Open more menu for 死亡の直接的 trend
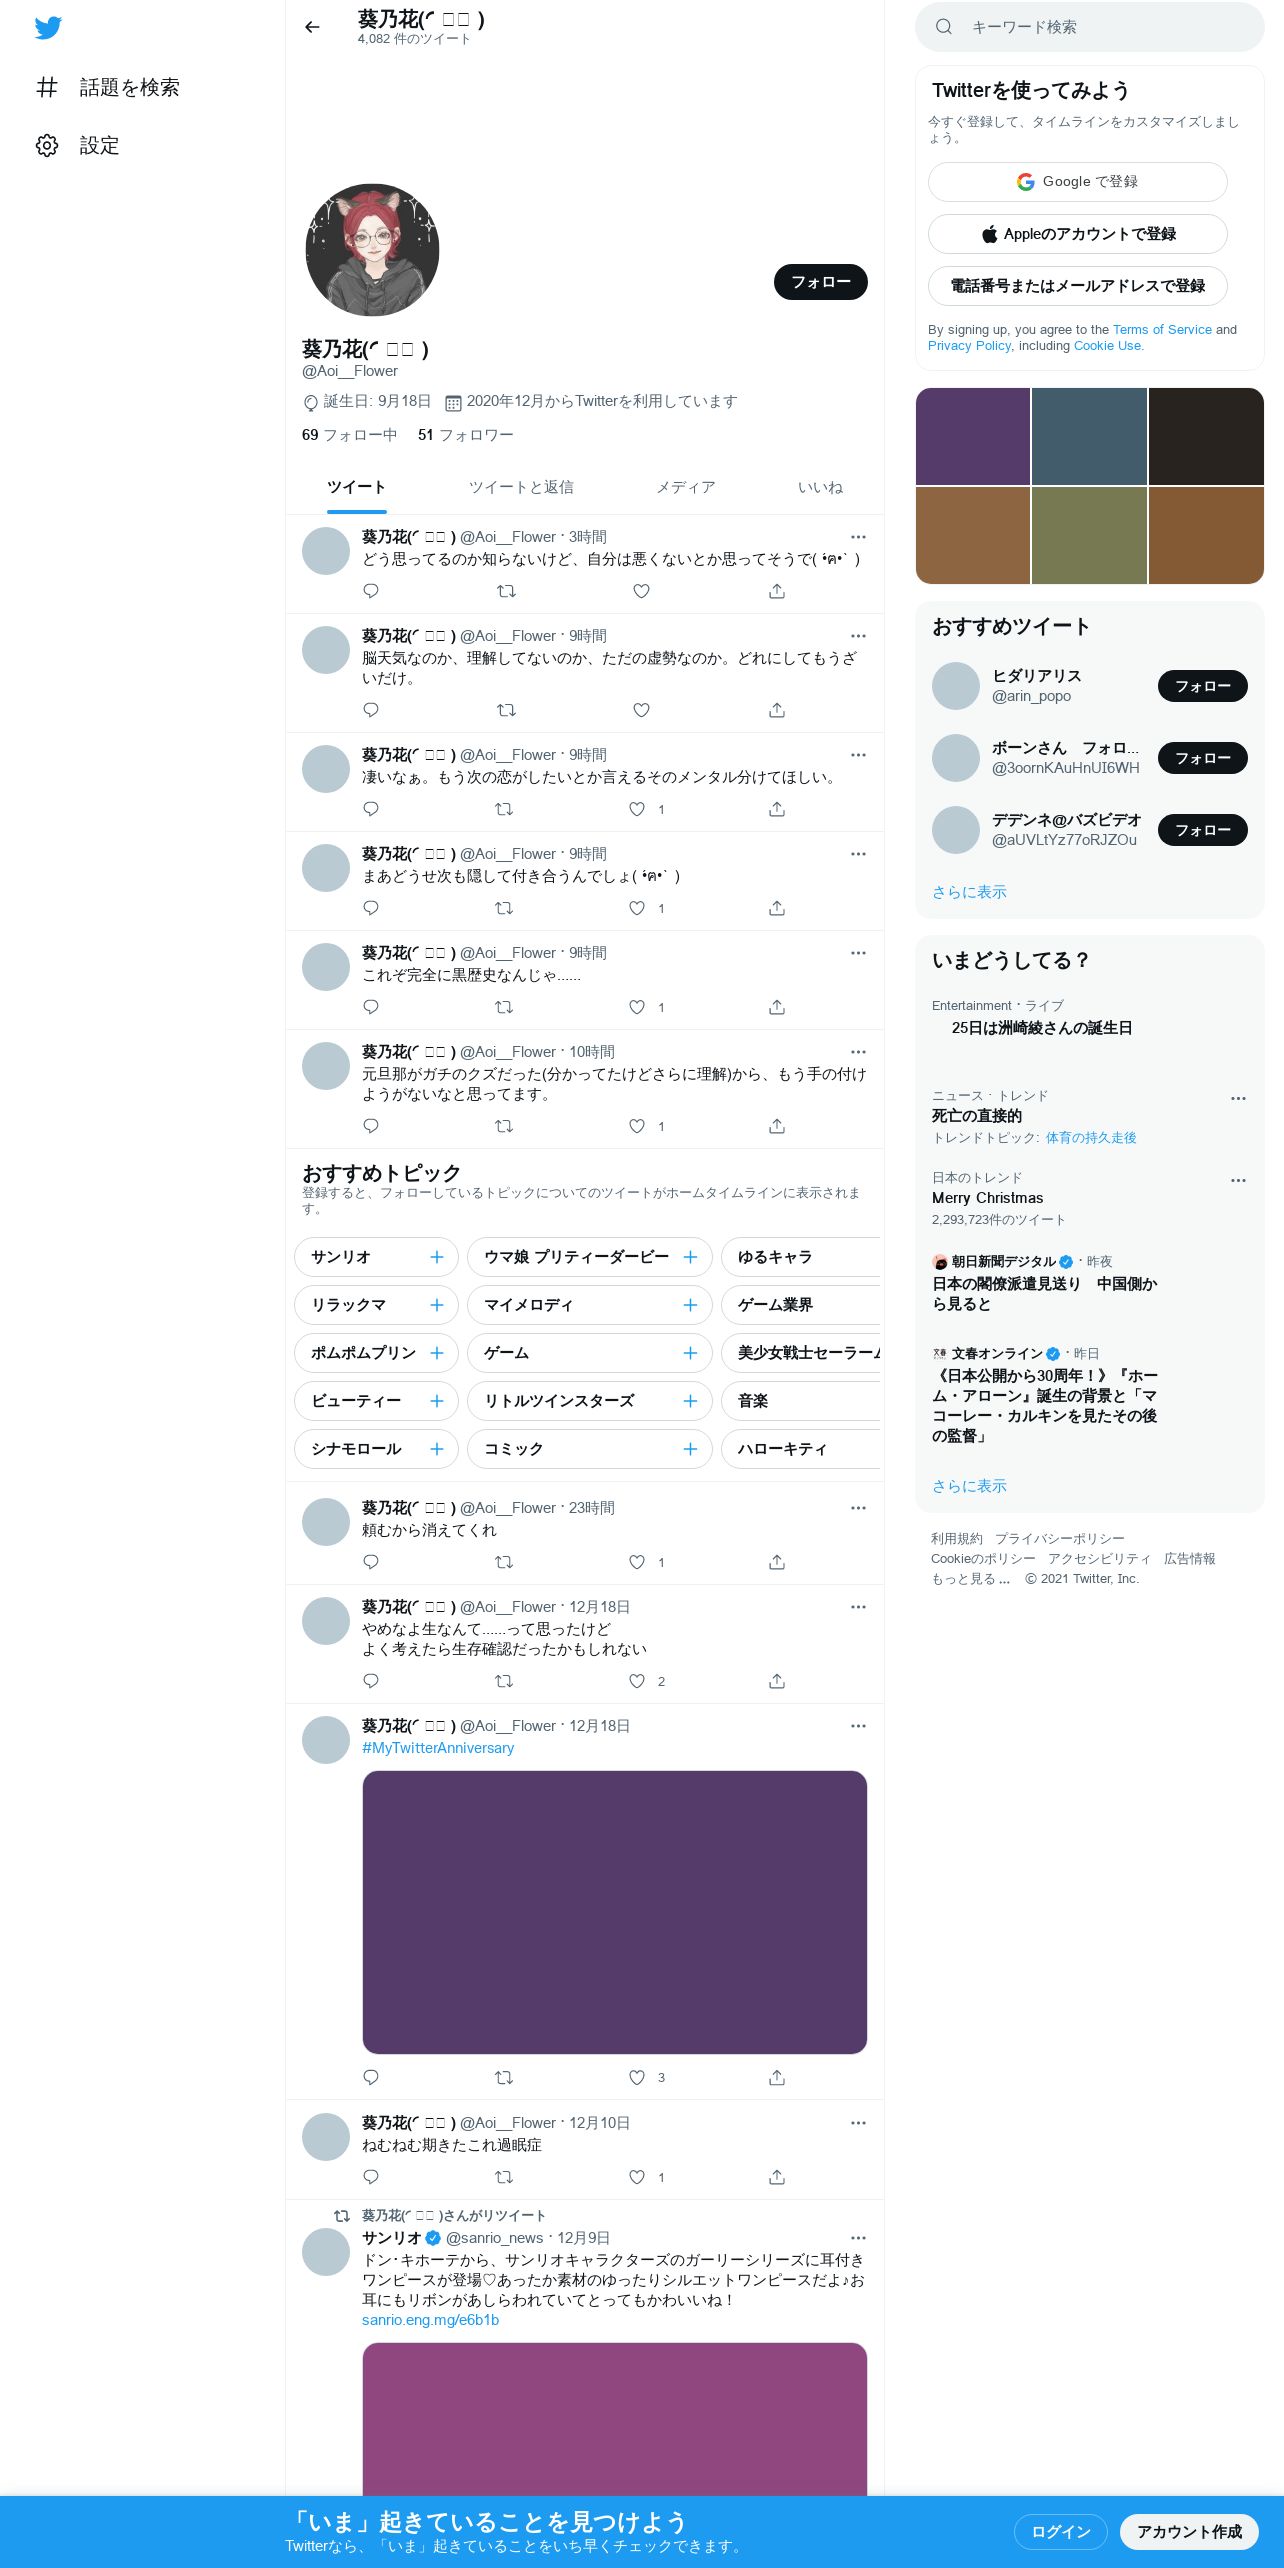The height and width of the screenshot is (2568, 1284). (x=1238, y=1098)
